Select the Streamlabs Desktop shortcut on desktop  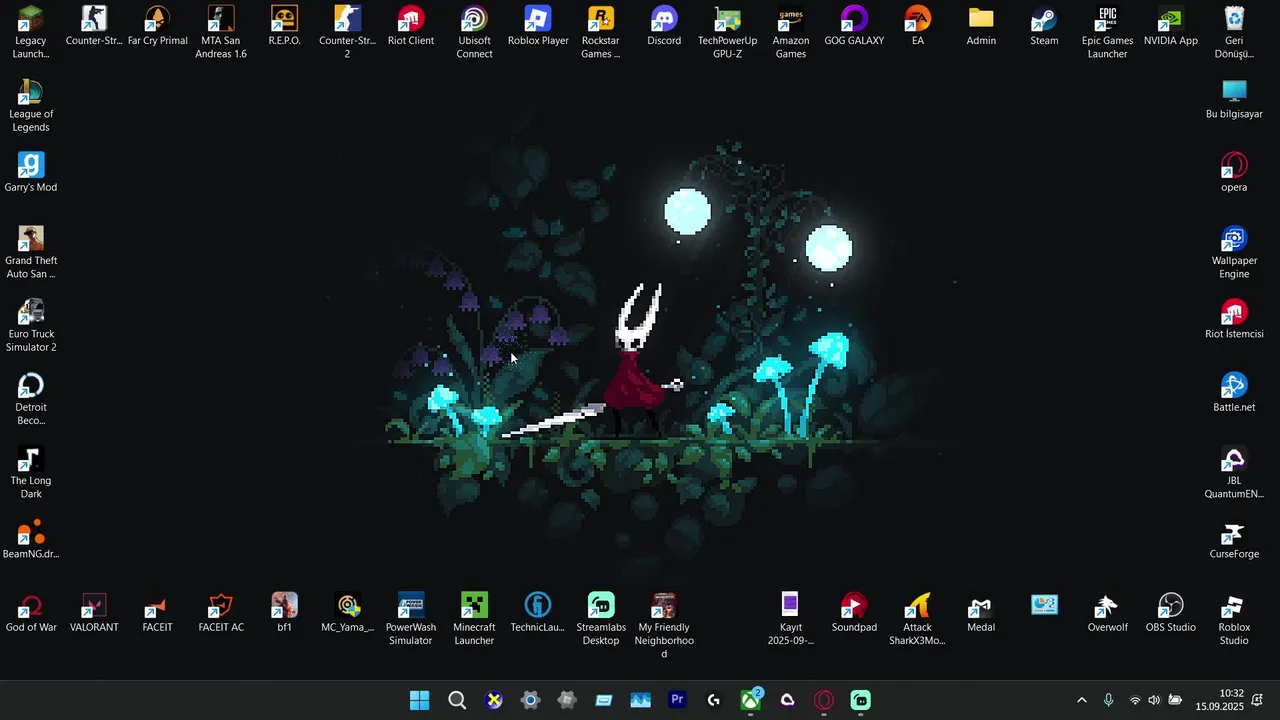pos(601,618)
